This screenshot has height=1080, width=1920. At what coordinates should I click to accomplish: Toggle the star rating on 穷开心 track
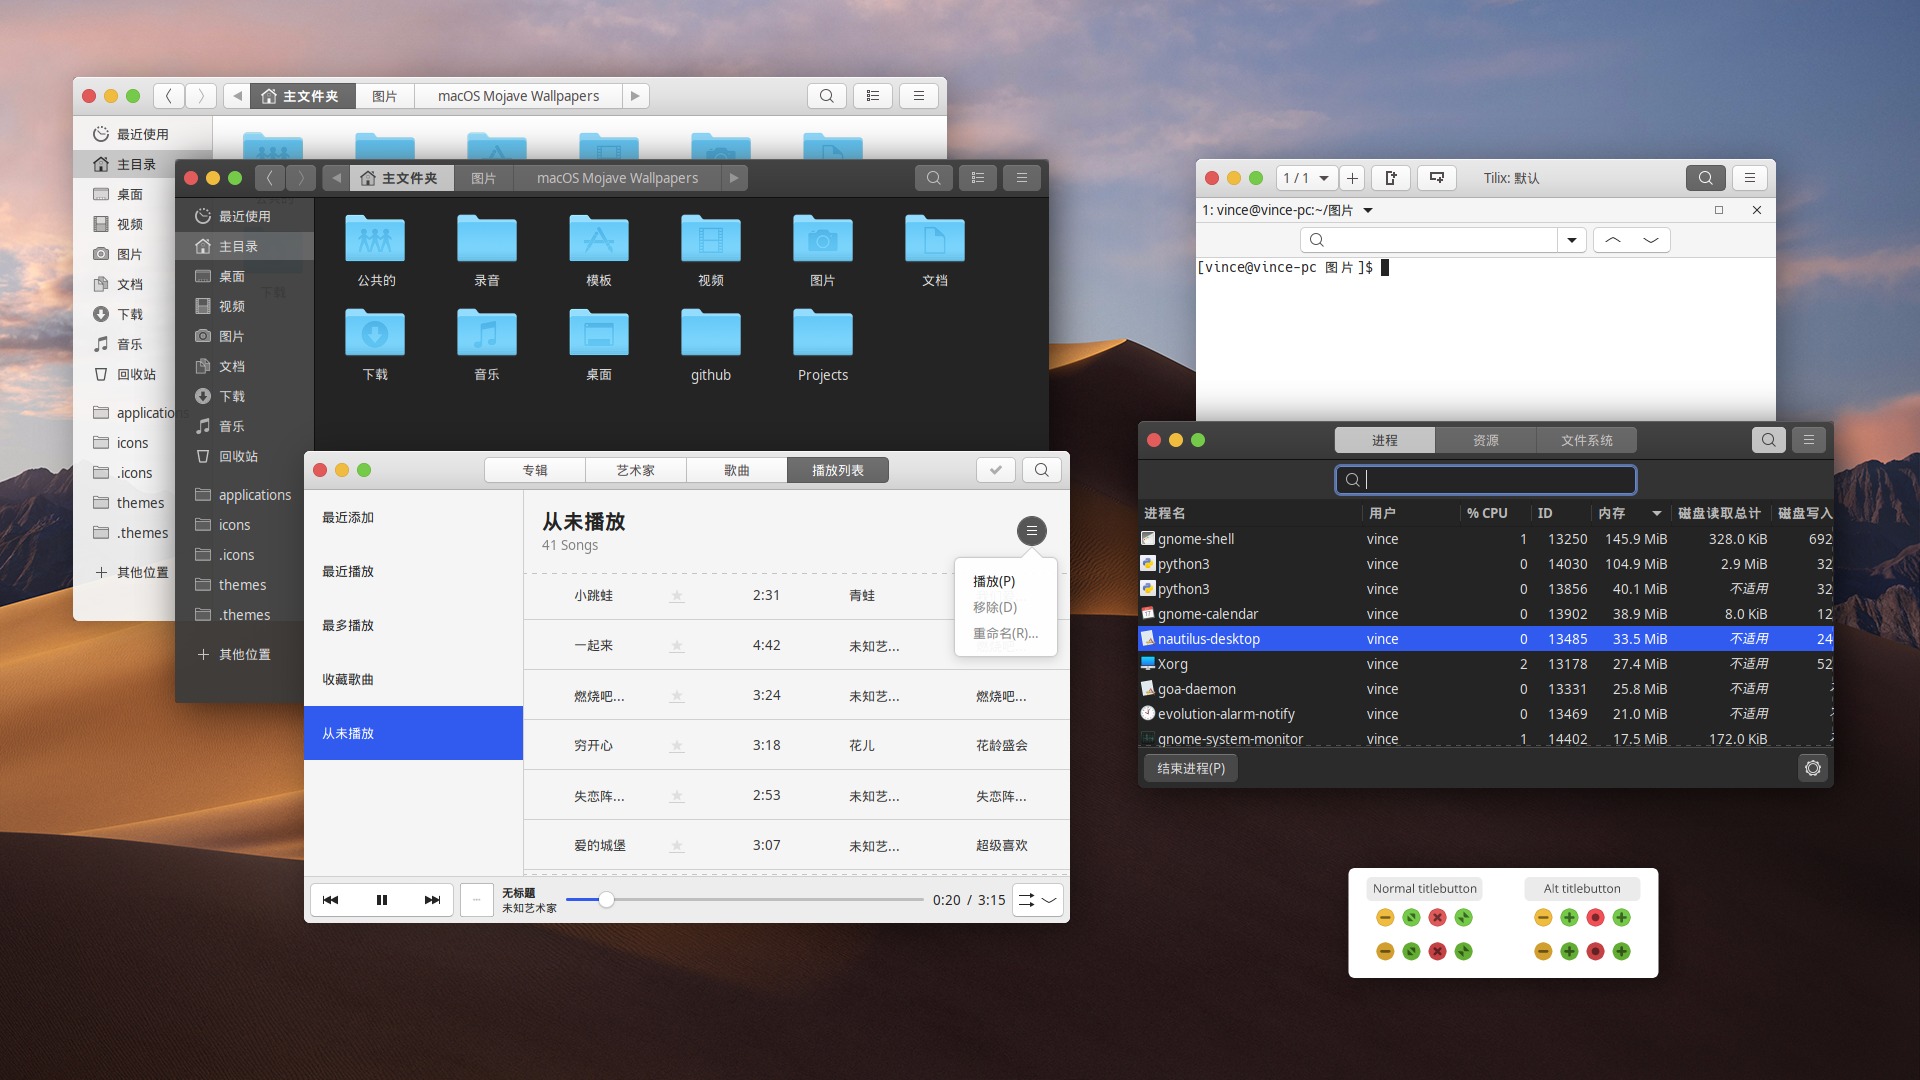[676, 744]
